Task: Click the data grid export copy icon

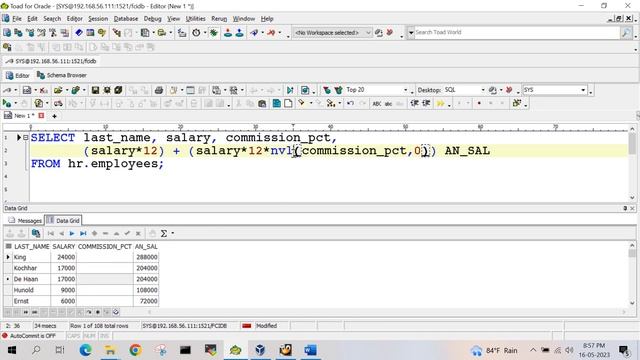Action: pos(36,233)
